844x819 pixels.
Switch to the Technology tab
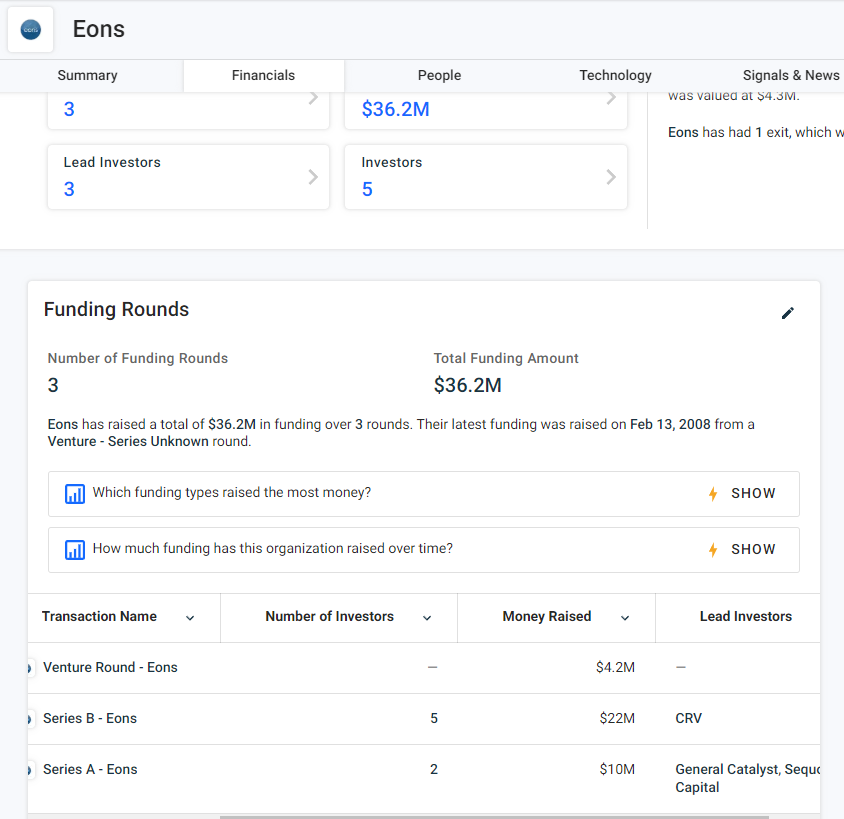click(615, 75)
